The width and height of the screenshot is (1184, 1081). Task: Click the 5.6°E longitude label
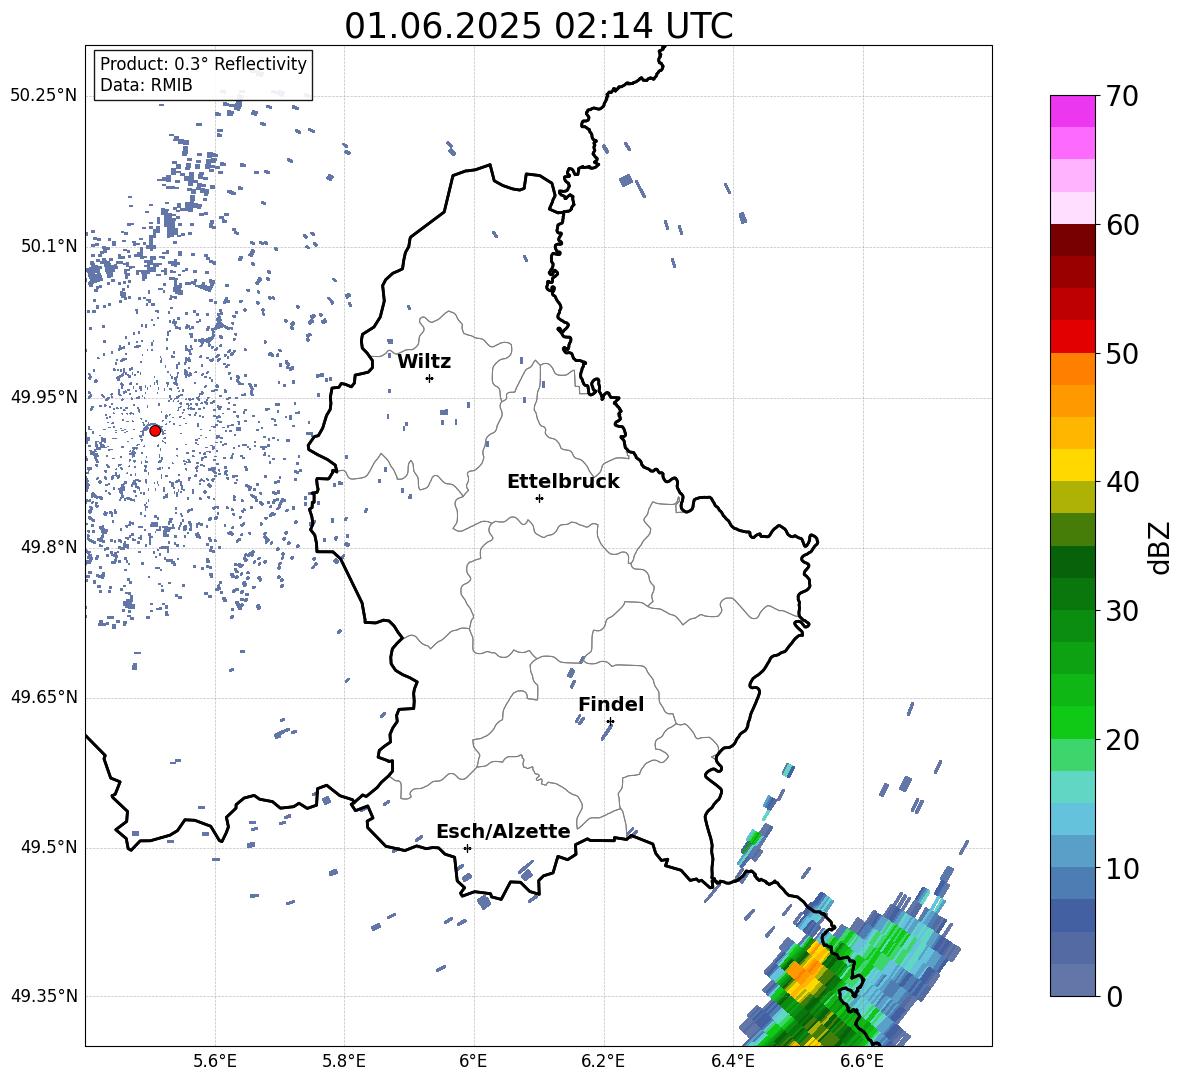point(215,1062)
